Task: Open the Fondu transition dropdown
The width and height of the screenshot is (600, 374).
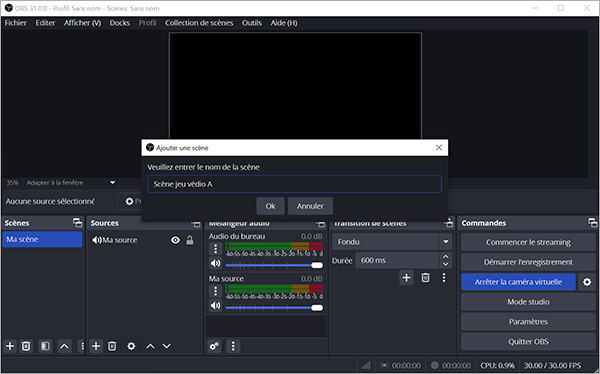Action: point(392,242)
